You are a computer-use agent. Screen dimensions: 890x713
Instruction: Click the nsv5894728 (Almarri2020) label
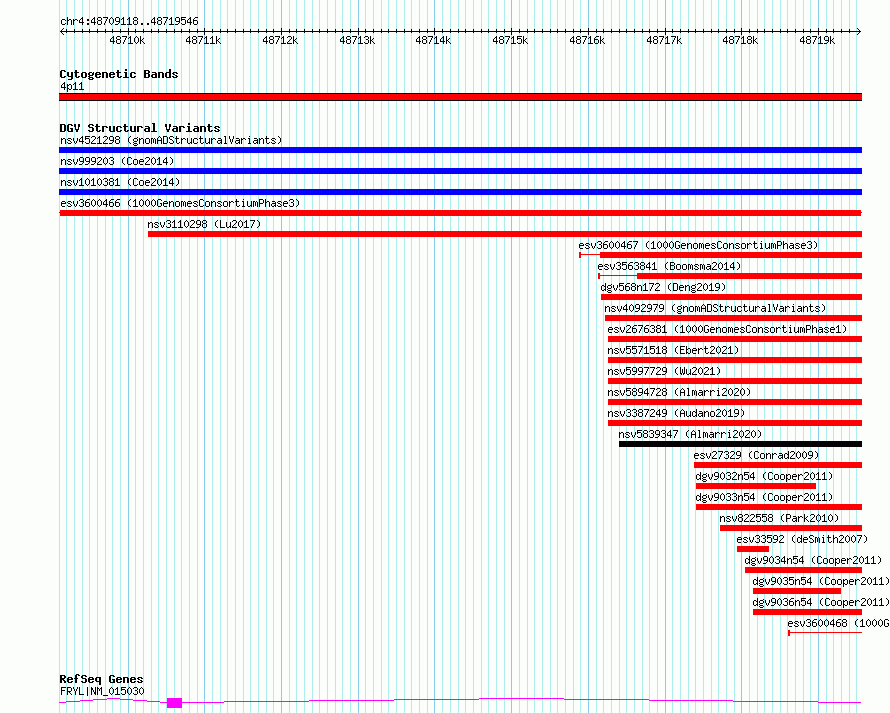(x=679, y=392)
